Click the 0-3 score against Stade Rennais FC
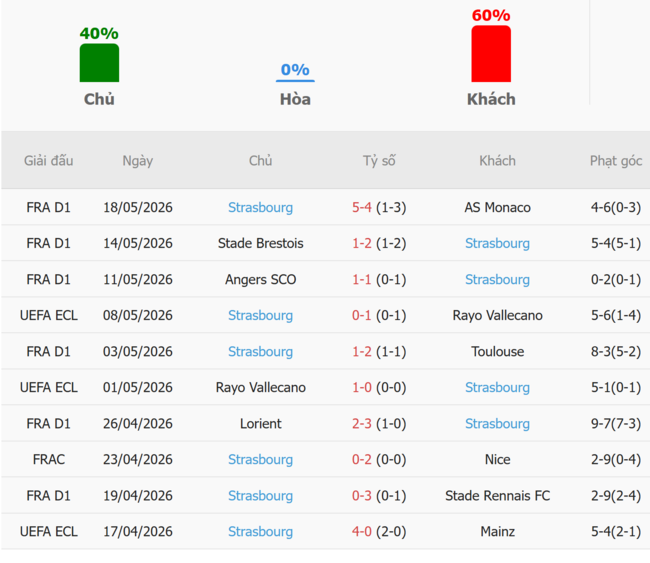650x563 pixels. [361, 495]
